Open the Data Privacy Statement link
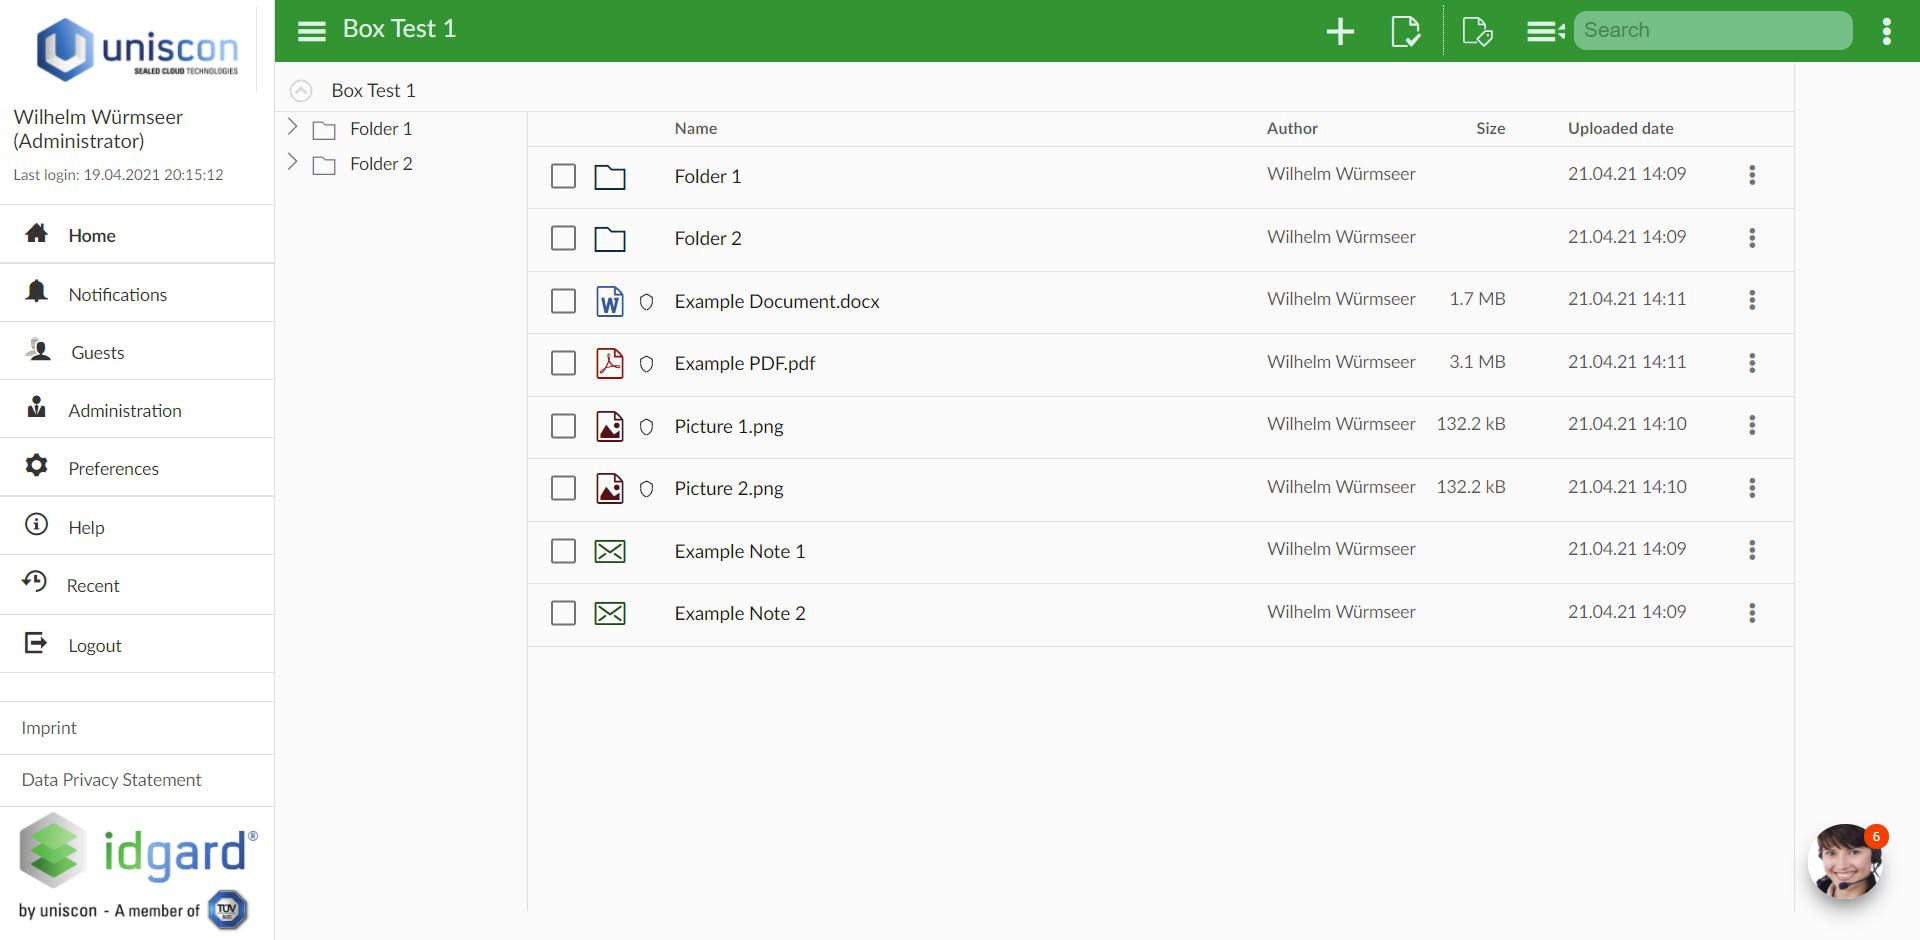1920x940 pixels. (112, 780)
